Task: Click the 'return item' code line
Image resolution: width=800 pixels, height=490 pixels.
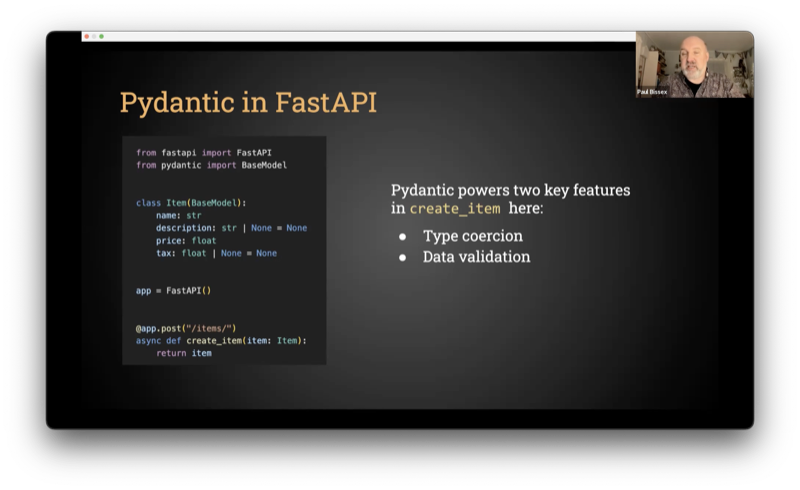Action: [x=184, y=353]
